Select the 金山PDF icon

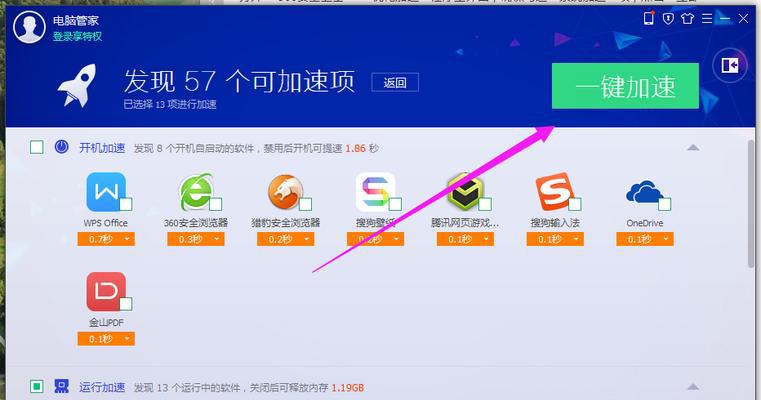click(x=106, y=291)
